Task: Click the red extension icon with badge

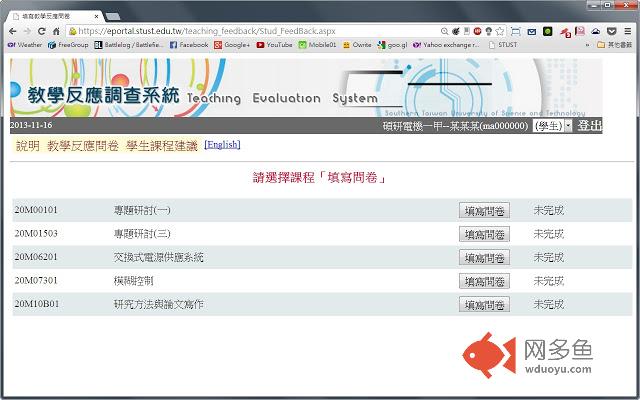Action: [565, 32]
